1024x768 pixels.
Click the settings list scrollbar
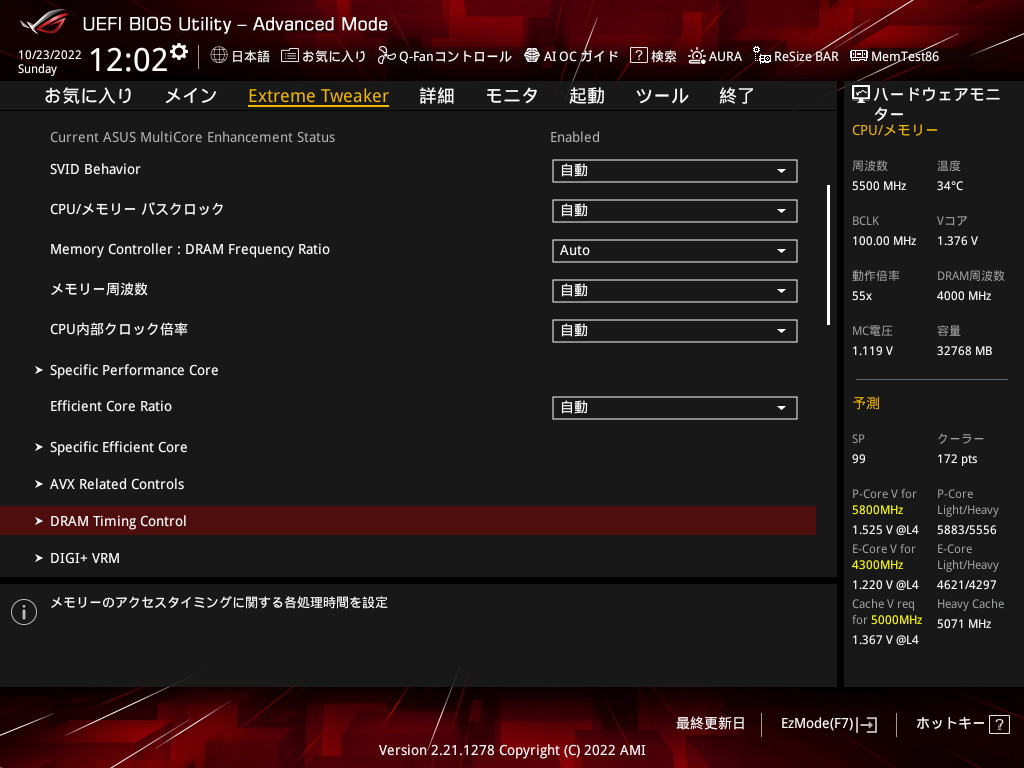pos(828,255)
